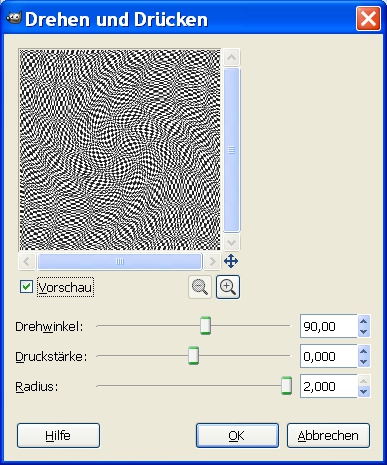Decrease Radius with the down spinner arrow
This screenshot has width=387, height=465.
364,392
